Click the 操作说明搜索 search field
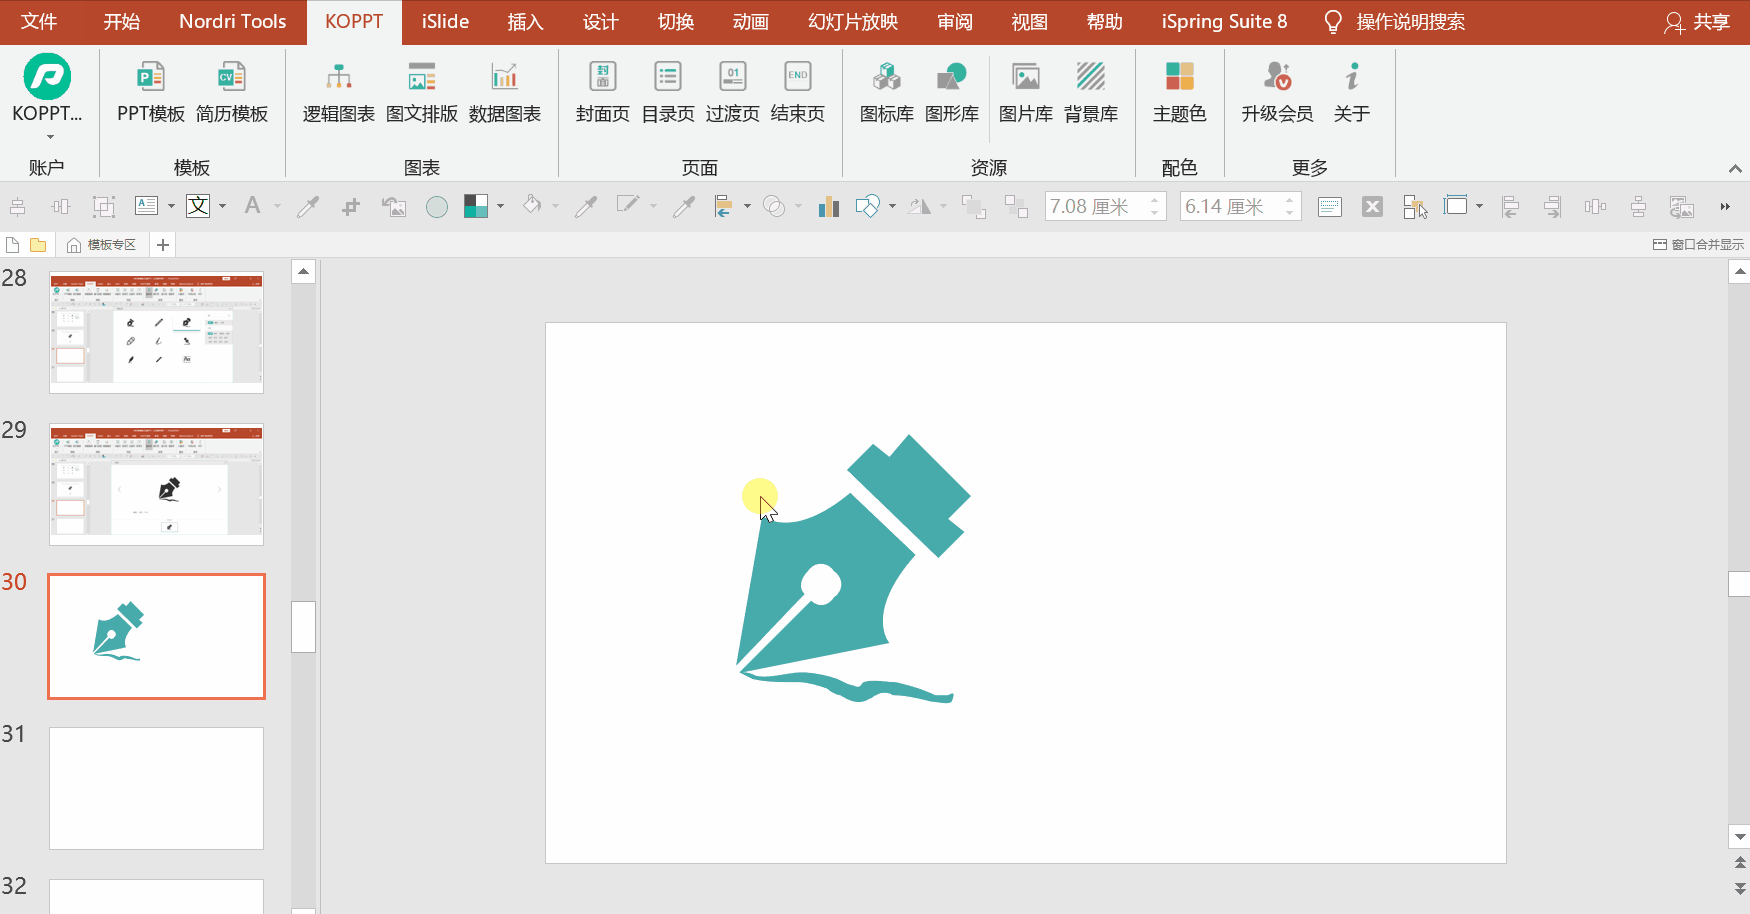 1411,22
